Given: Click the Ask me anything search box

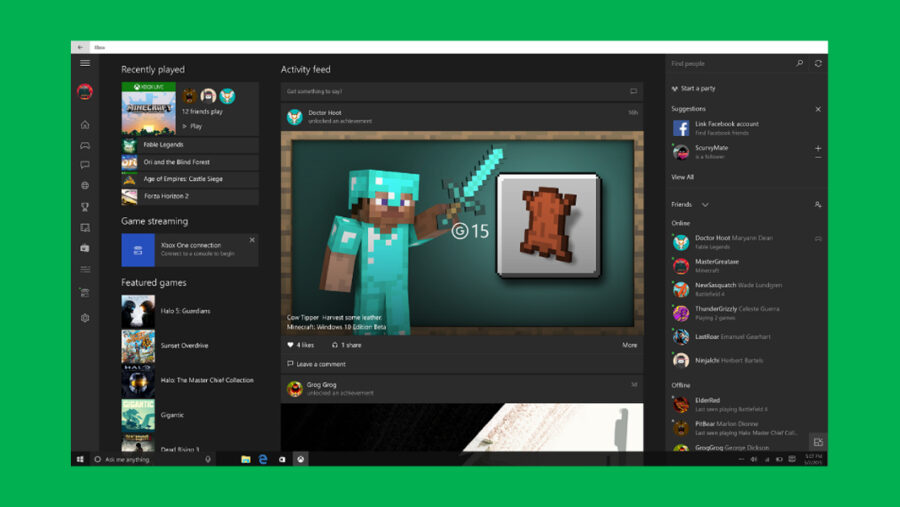Looking at the screenshot, I should pyautogui.click(x=152, y=459).
